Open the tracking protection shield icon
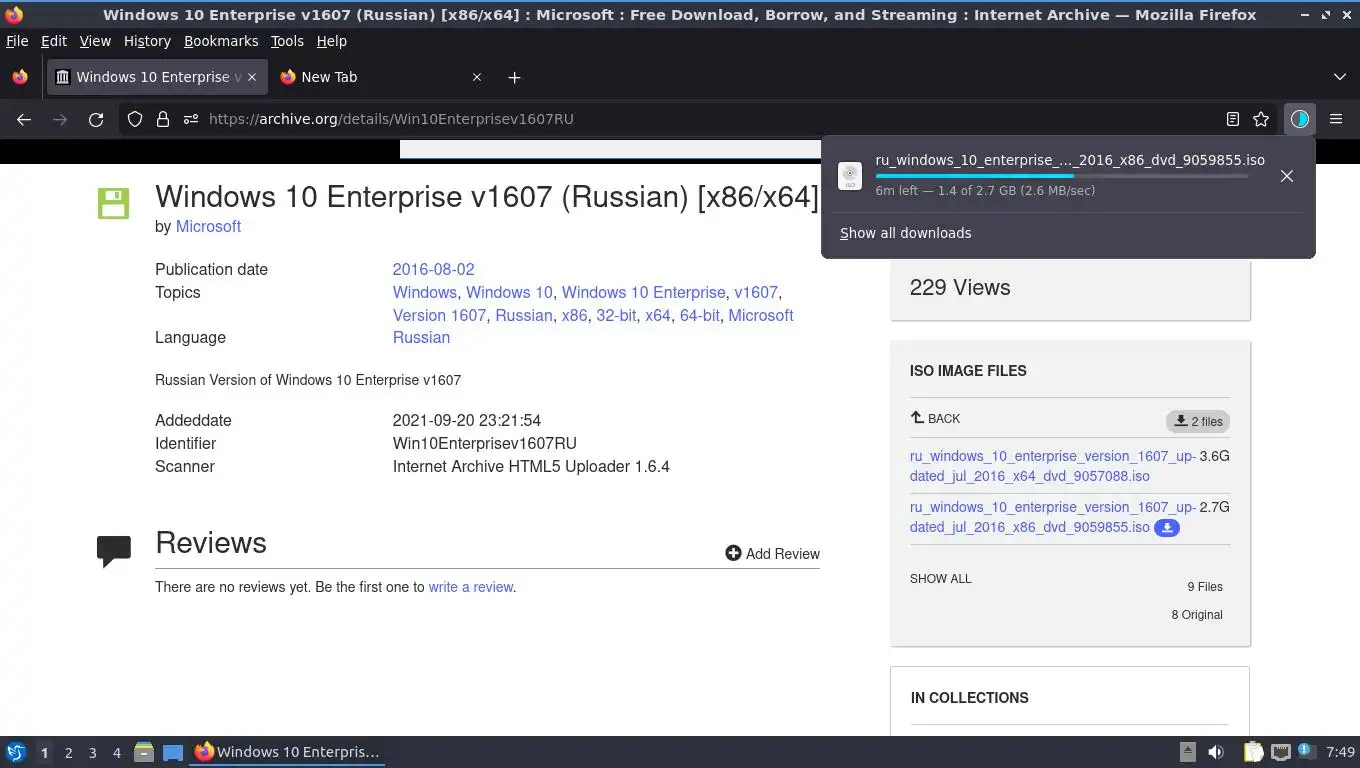The width and height of the screenshot is (1360, 768). click(x=135, y=119)
